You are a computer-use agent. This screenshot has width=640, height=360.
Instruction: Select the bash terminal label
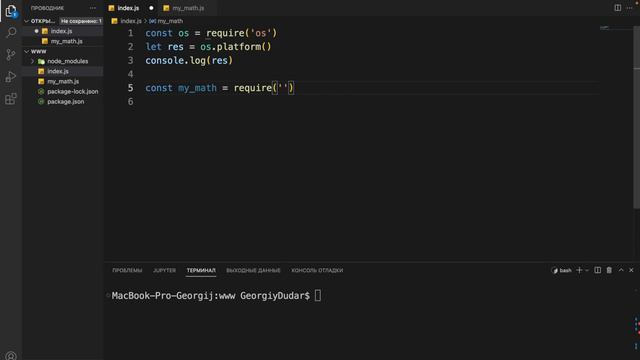point(562,270)
